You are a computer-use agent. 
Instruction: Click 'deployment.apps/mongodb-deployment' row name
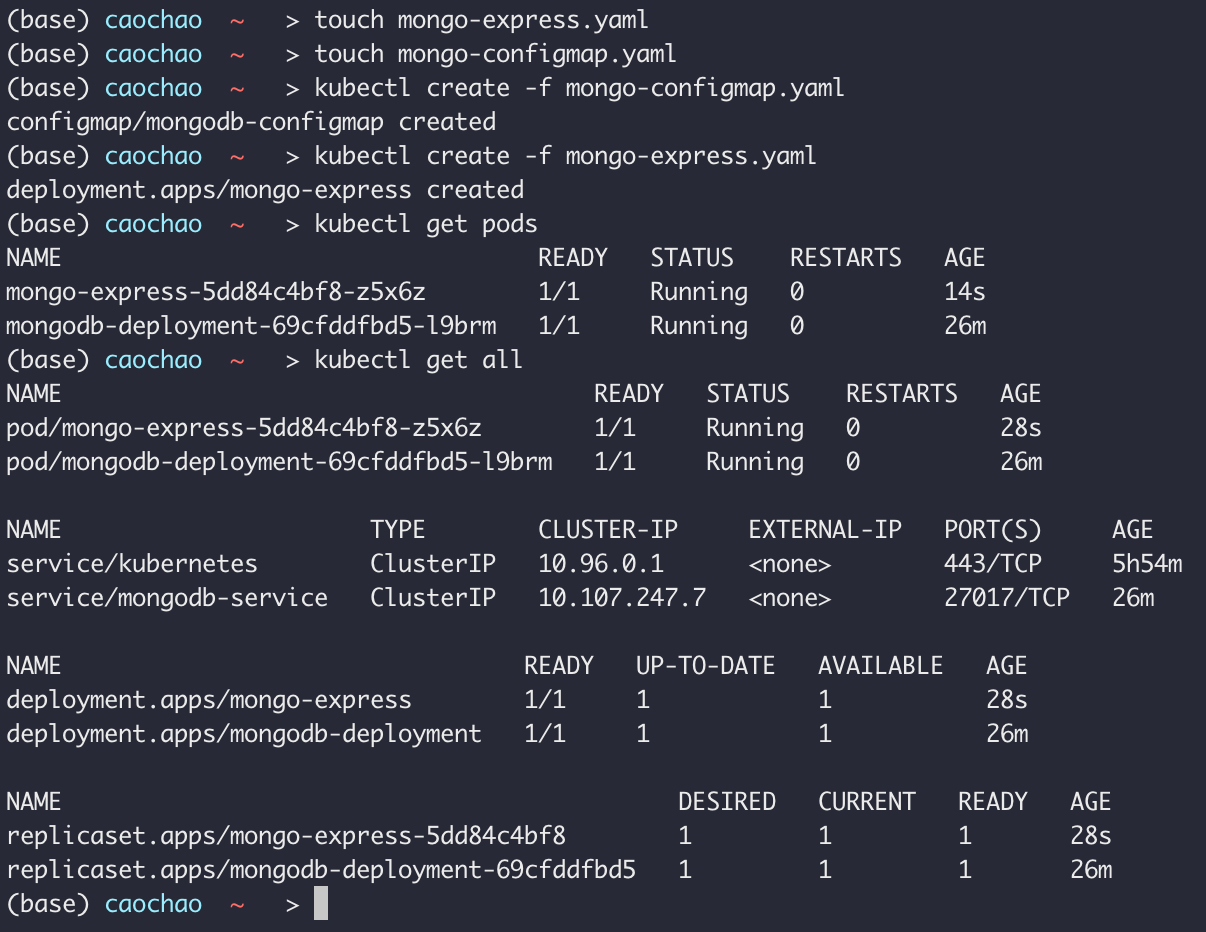[x=244, y=734]
